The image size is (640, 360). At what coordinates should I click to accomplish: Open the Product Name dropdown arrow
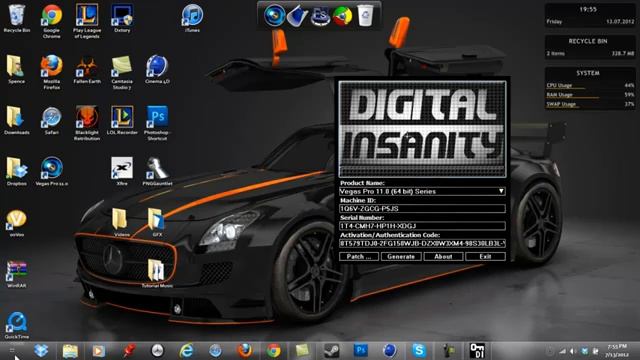(x=501, y=191)
